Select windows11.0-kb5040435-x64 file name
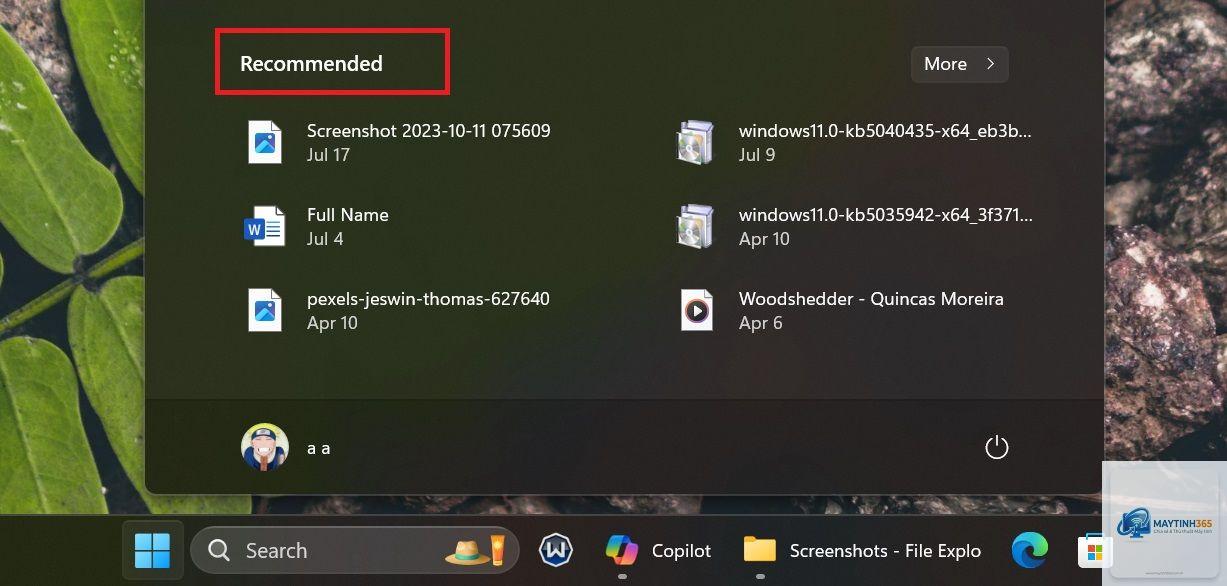The width and height of the screenshot is (1227, 586). pyautogui.click(x=886, y=131)
